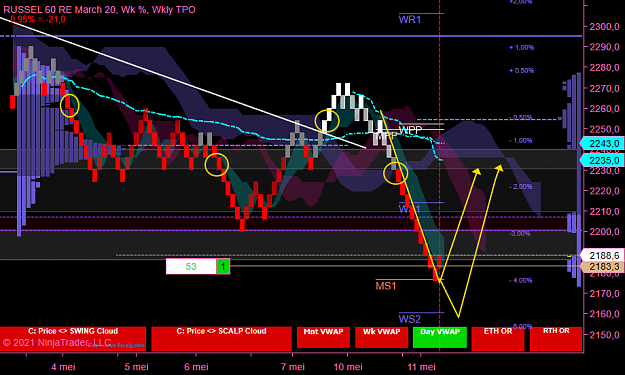Click the green Day VWAP status button

(x=440, y=337)
